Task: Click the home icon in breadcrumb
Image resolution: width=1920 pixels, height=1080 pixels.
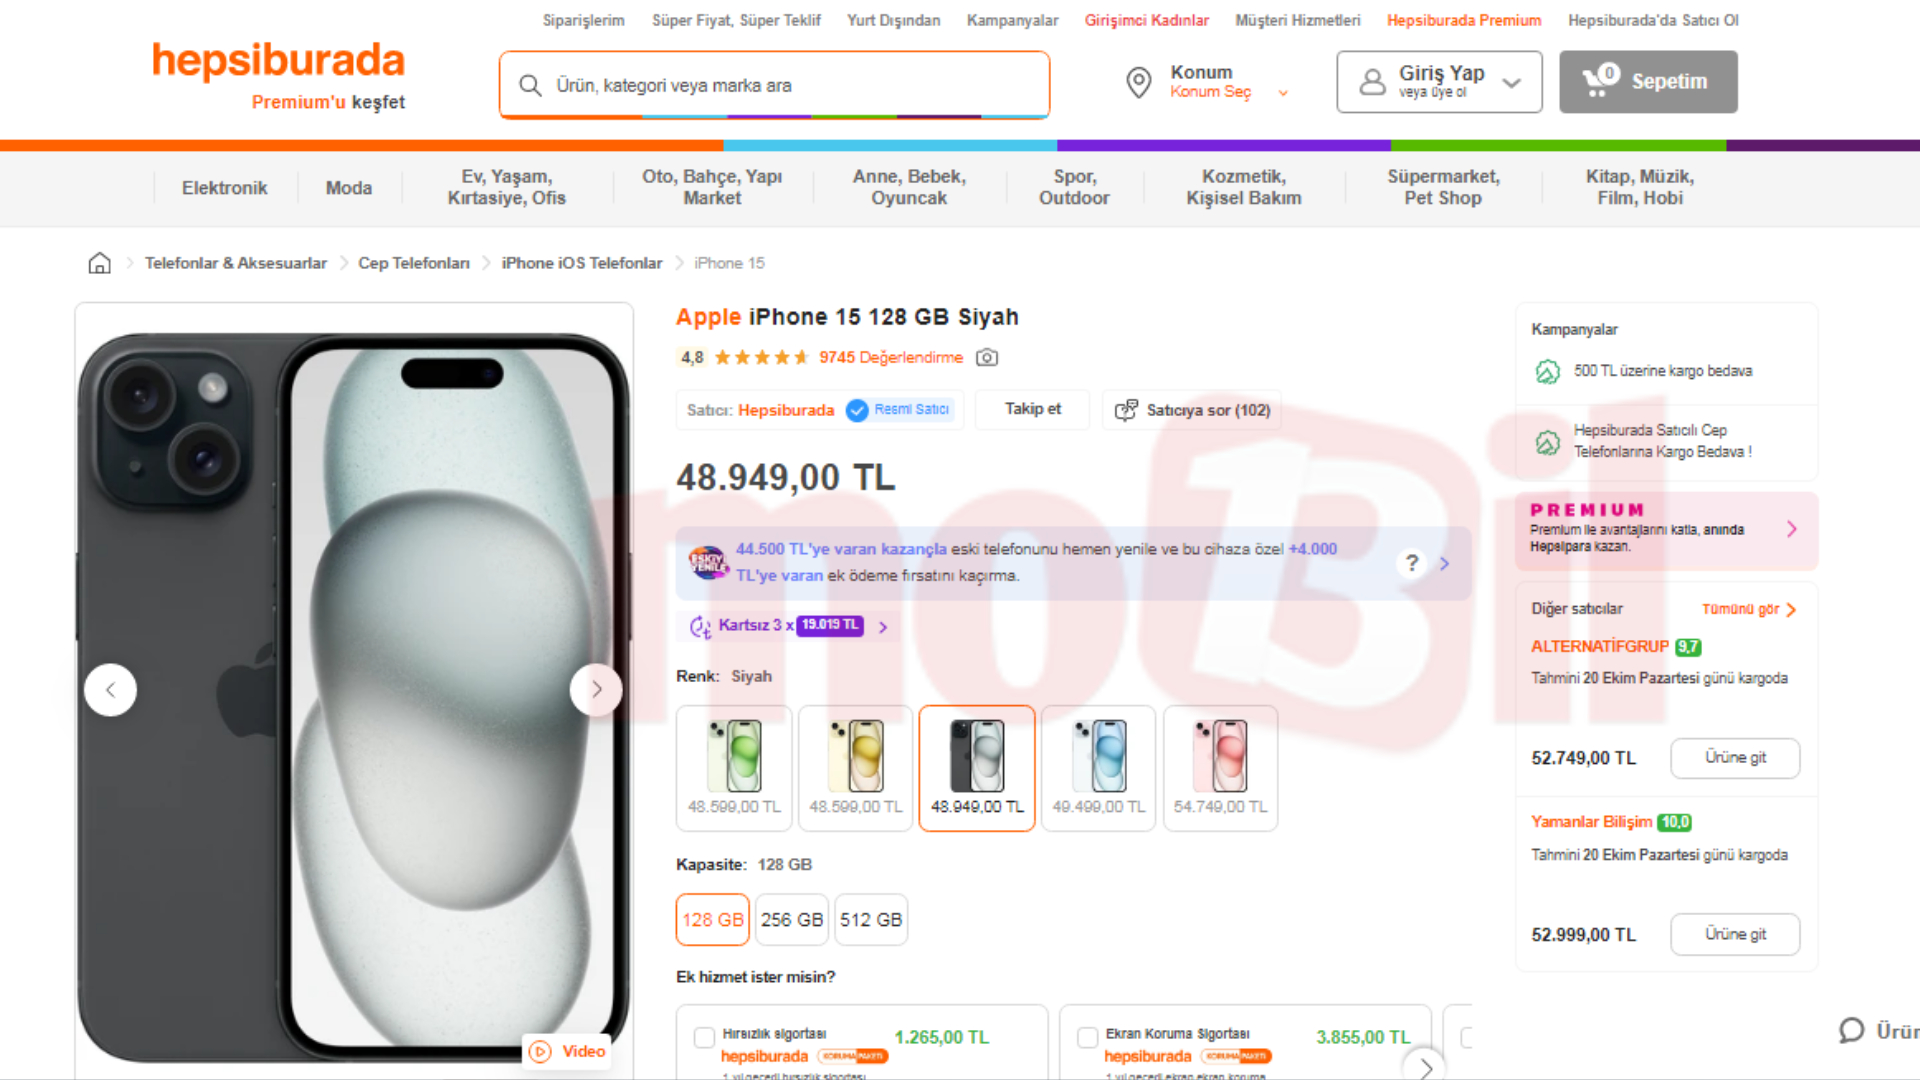Action: [99, 263]
